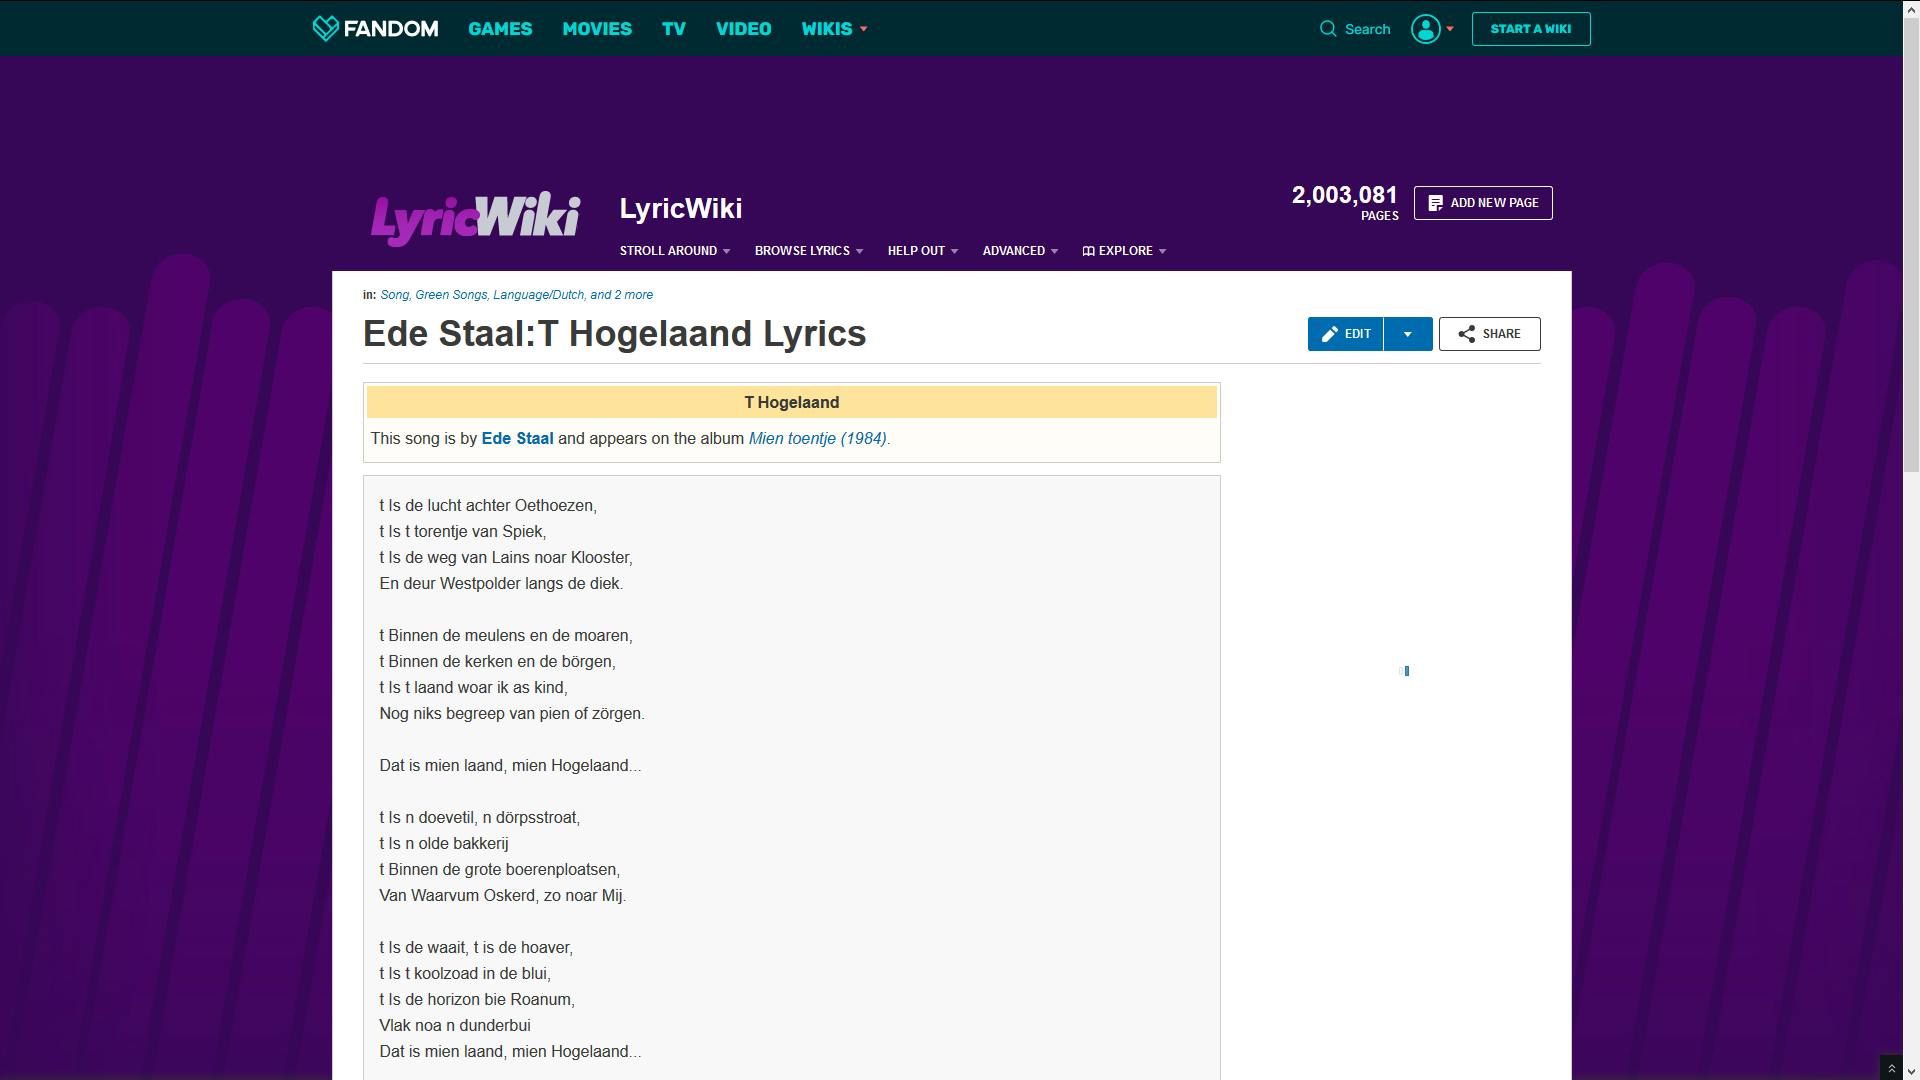Open the LyricWiki purple logo
Screen dimensions: 1920x1080
click(x=477, y=215)
